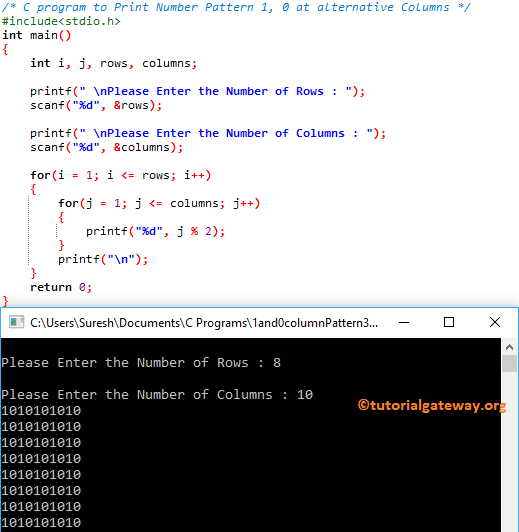Click the console vertical scrollbar thumb
The width and height of the screenshot is (519, 532).
coord(509,364)
